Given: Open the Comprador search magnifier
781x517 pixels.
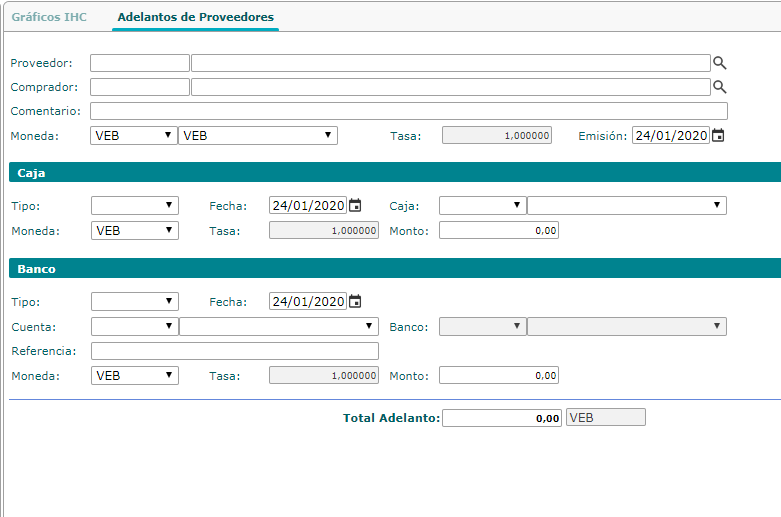Looking at the screenshot, I should [x=719, y=87].
